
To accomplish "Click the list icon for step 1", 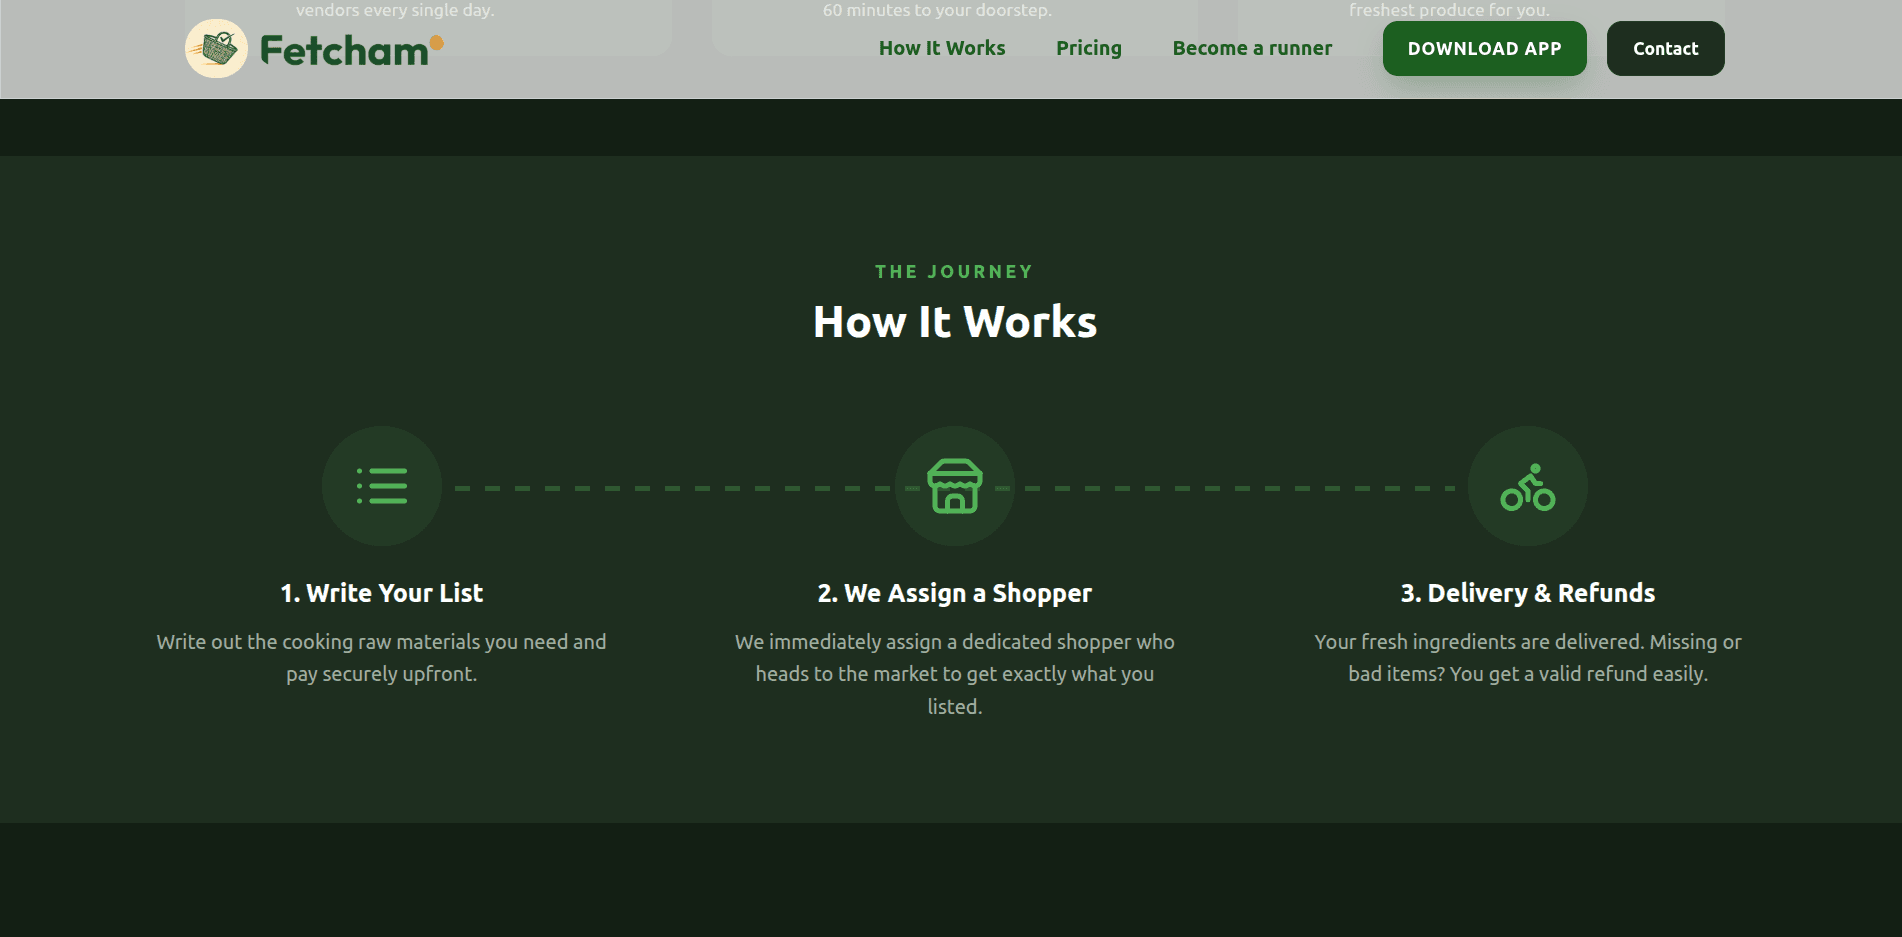I will pyautogui.click(x=382, y=486).
